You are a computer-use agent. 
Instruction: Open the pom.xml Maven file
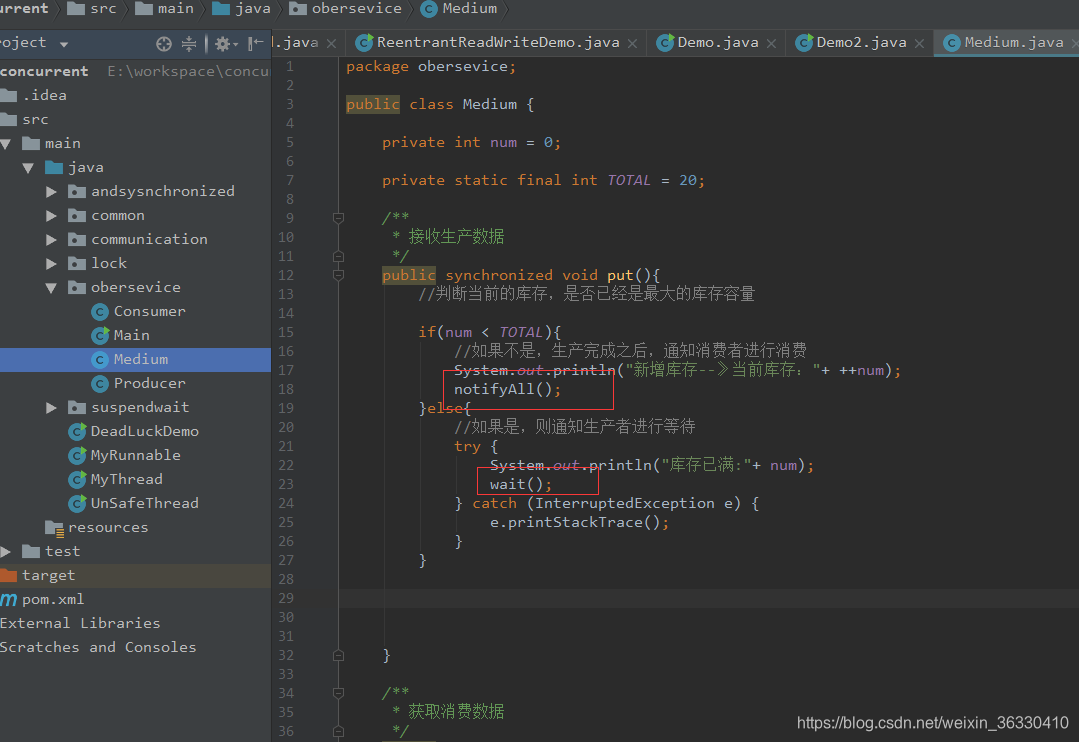[x=43, y=600]
